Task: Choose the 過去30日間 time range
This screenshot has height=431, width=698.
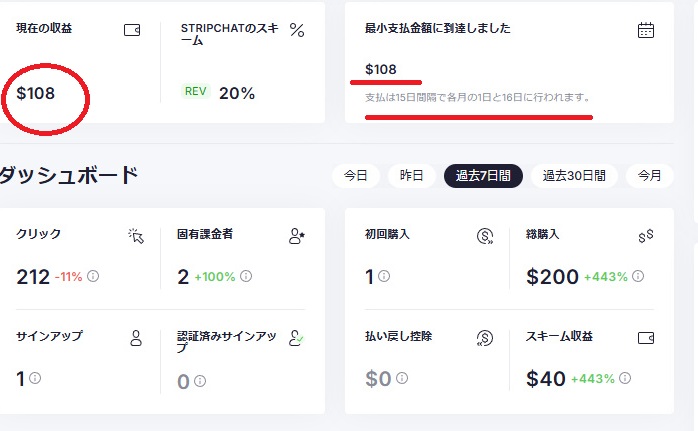Action: [x=574, y=175]
